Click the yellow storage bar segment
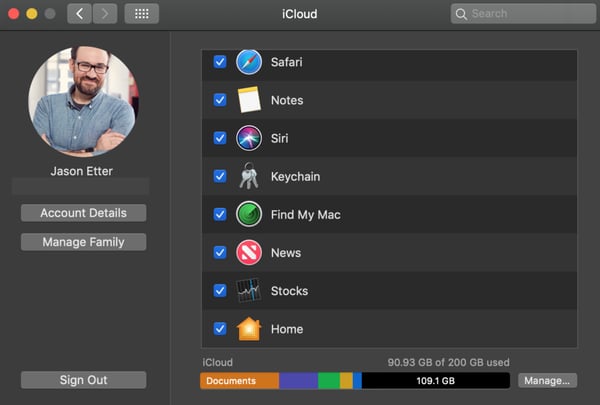Screen dimensions: 600x405 tap(346, 381)
